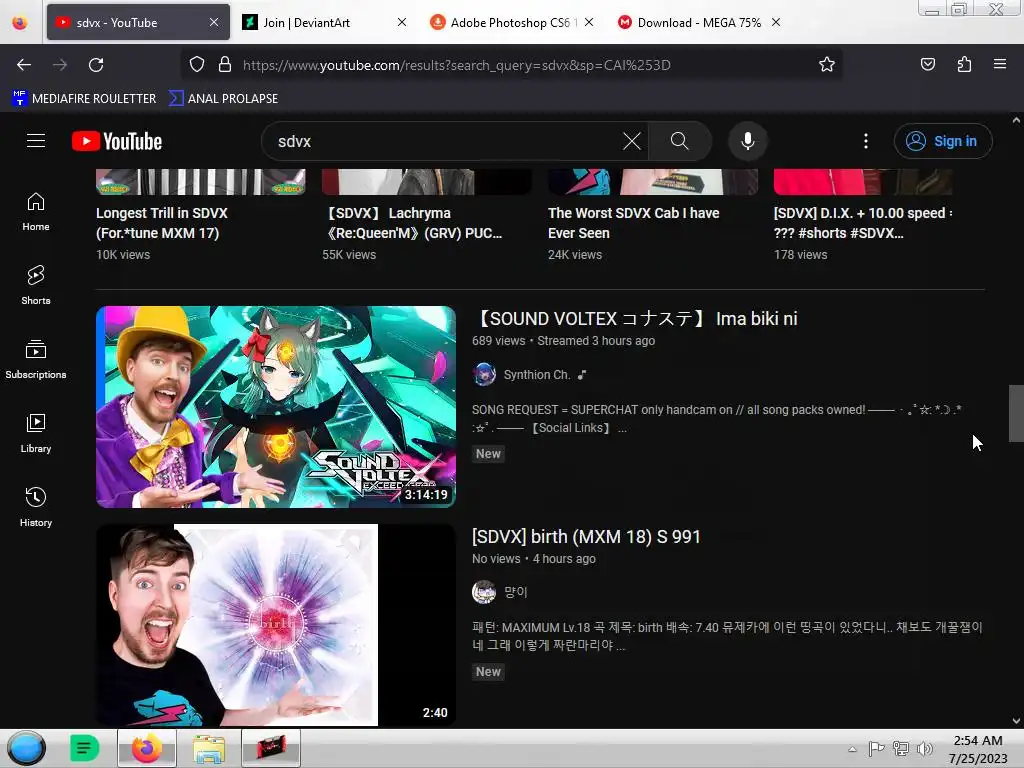Show hidden tray icons arrow

point(852,749)
